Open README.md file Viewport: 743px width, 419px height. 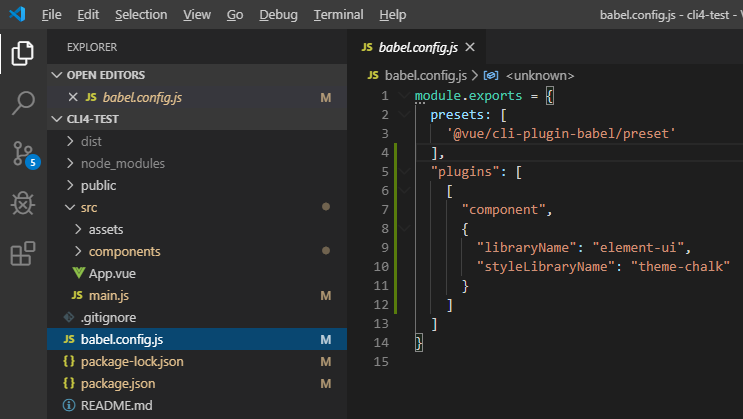[x=197, y=406]
